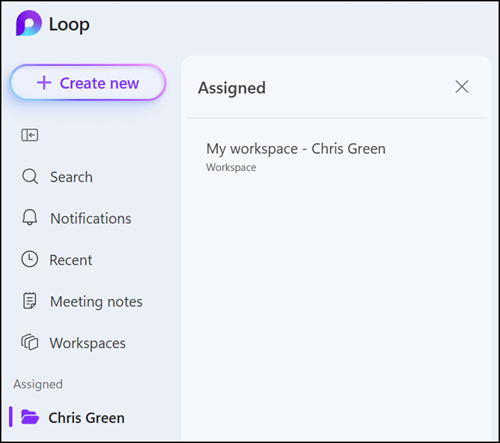Open My workspace - Chris Green

(x=296, y=149)
